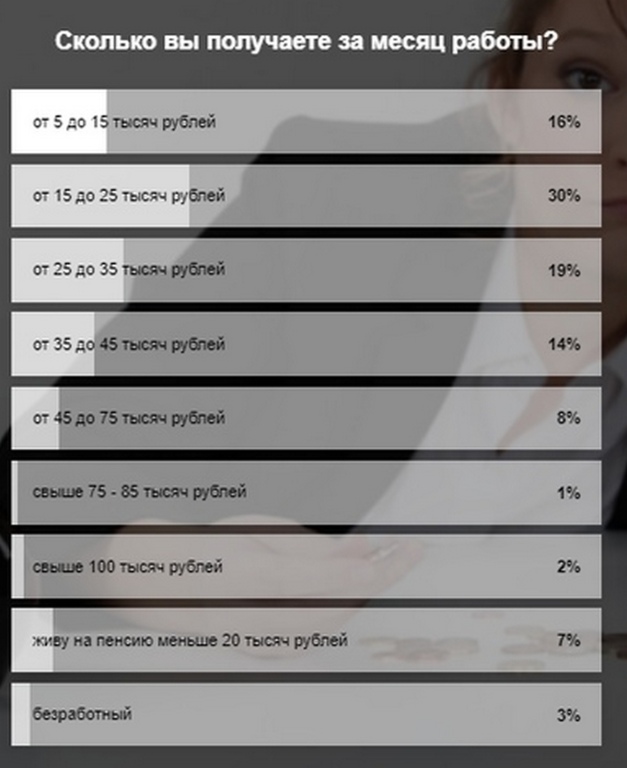Click the 3% result value
The height and width of the screenshot is (768, 627).
coord(568,714)
